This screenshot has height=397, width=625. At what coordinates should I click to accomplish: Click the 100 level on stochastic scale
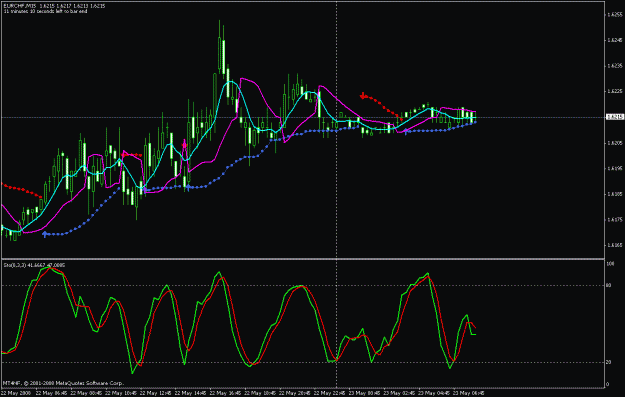point(610,264)
